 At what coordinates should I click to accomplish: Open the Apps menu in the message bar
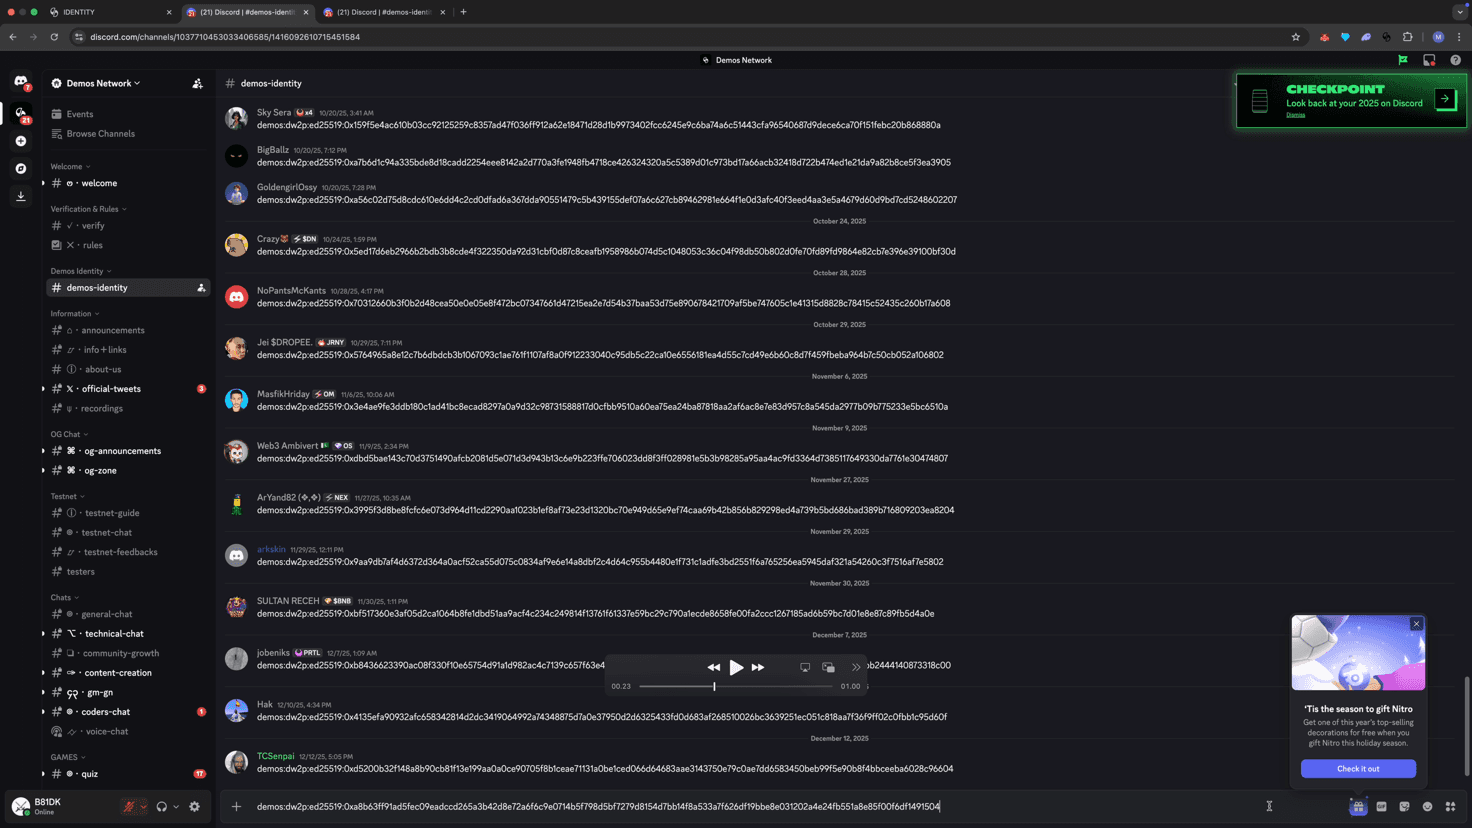tap(1450, 806)
